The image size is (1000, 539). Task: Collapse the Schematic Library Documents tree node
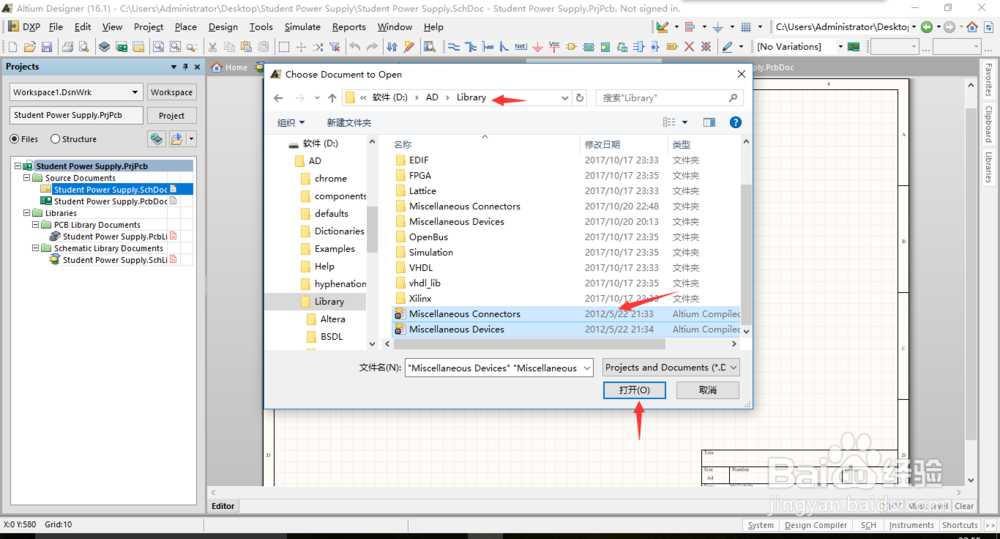[36, 248]
